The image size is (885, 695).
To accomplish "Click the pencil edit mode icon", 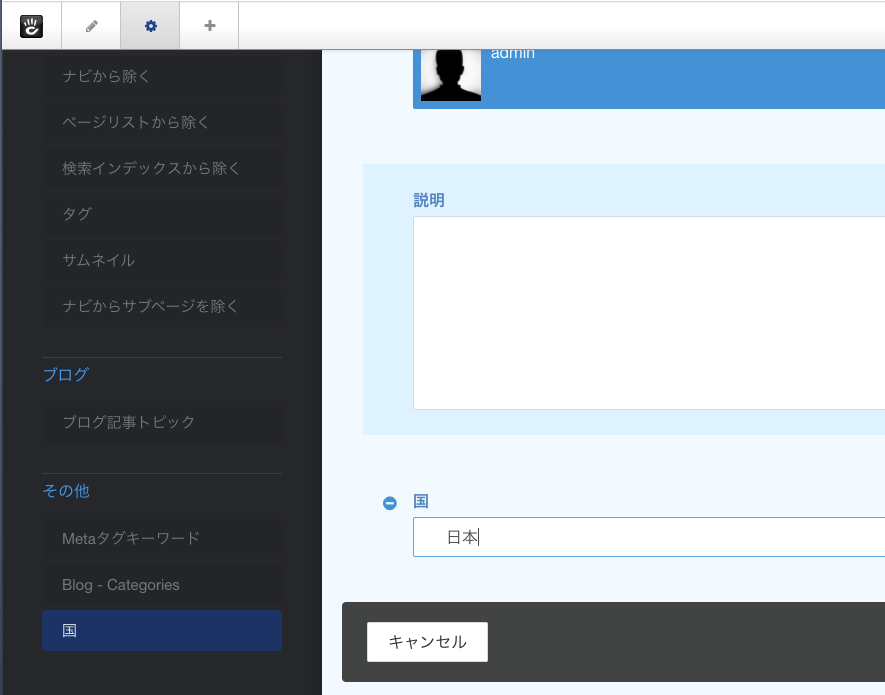I will point(91,26).
